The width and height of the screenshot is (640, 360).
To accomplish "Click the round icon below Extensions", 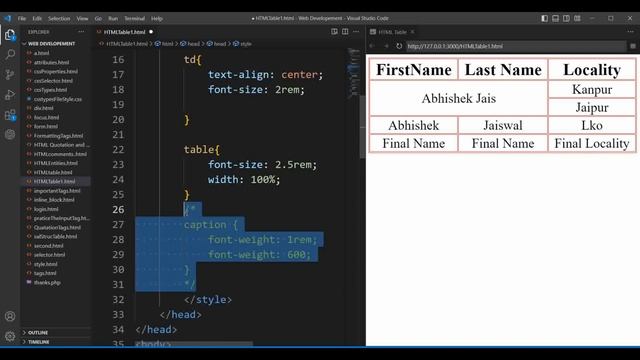I will pos(10,134).
